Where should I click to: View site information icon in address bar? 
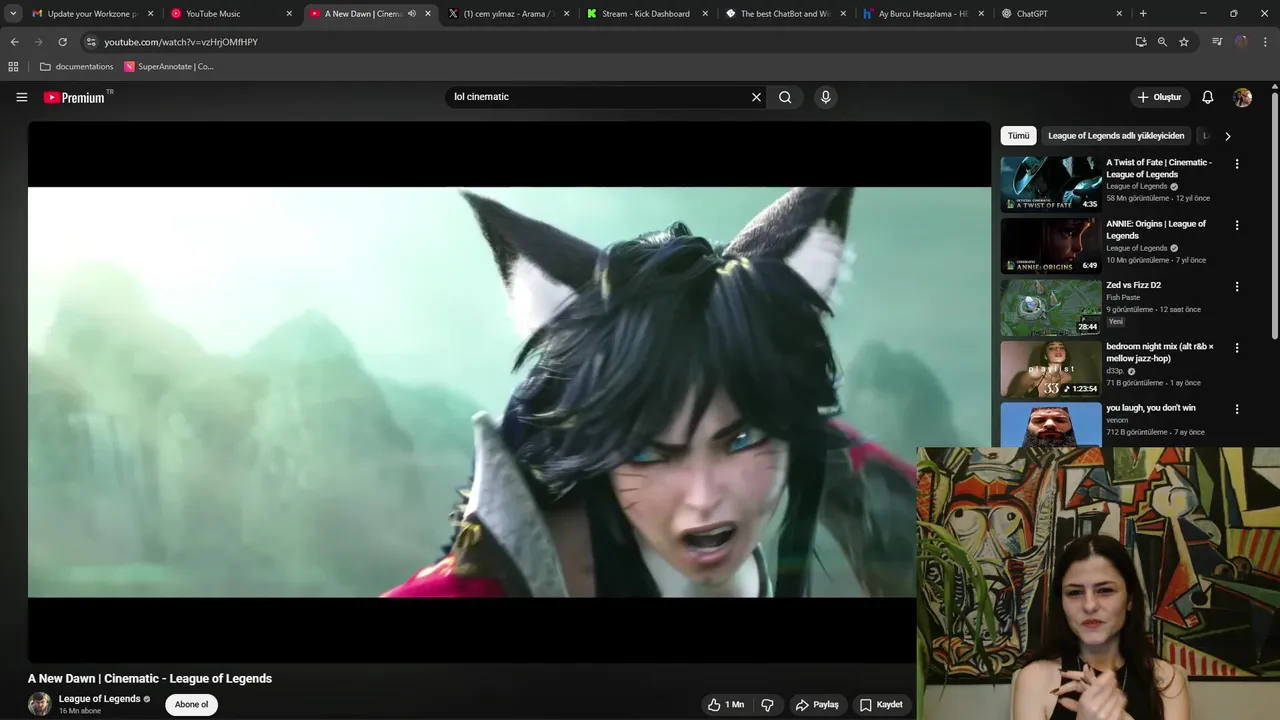pos(91,42)
